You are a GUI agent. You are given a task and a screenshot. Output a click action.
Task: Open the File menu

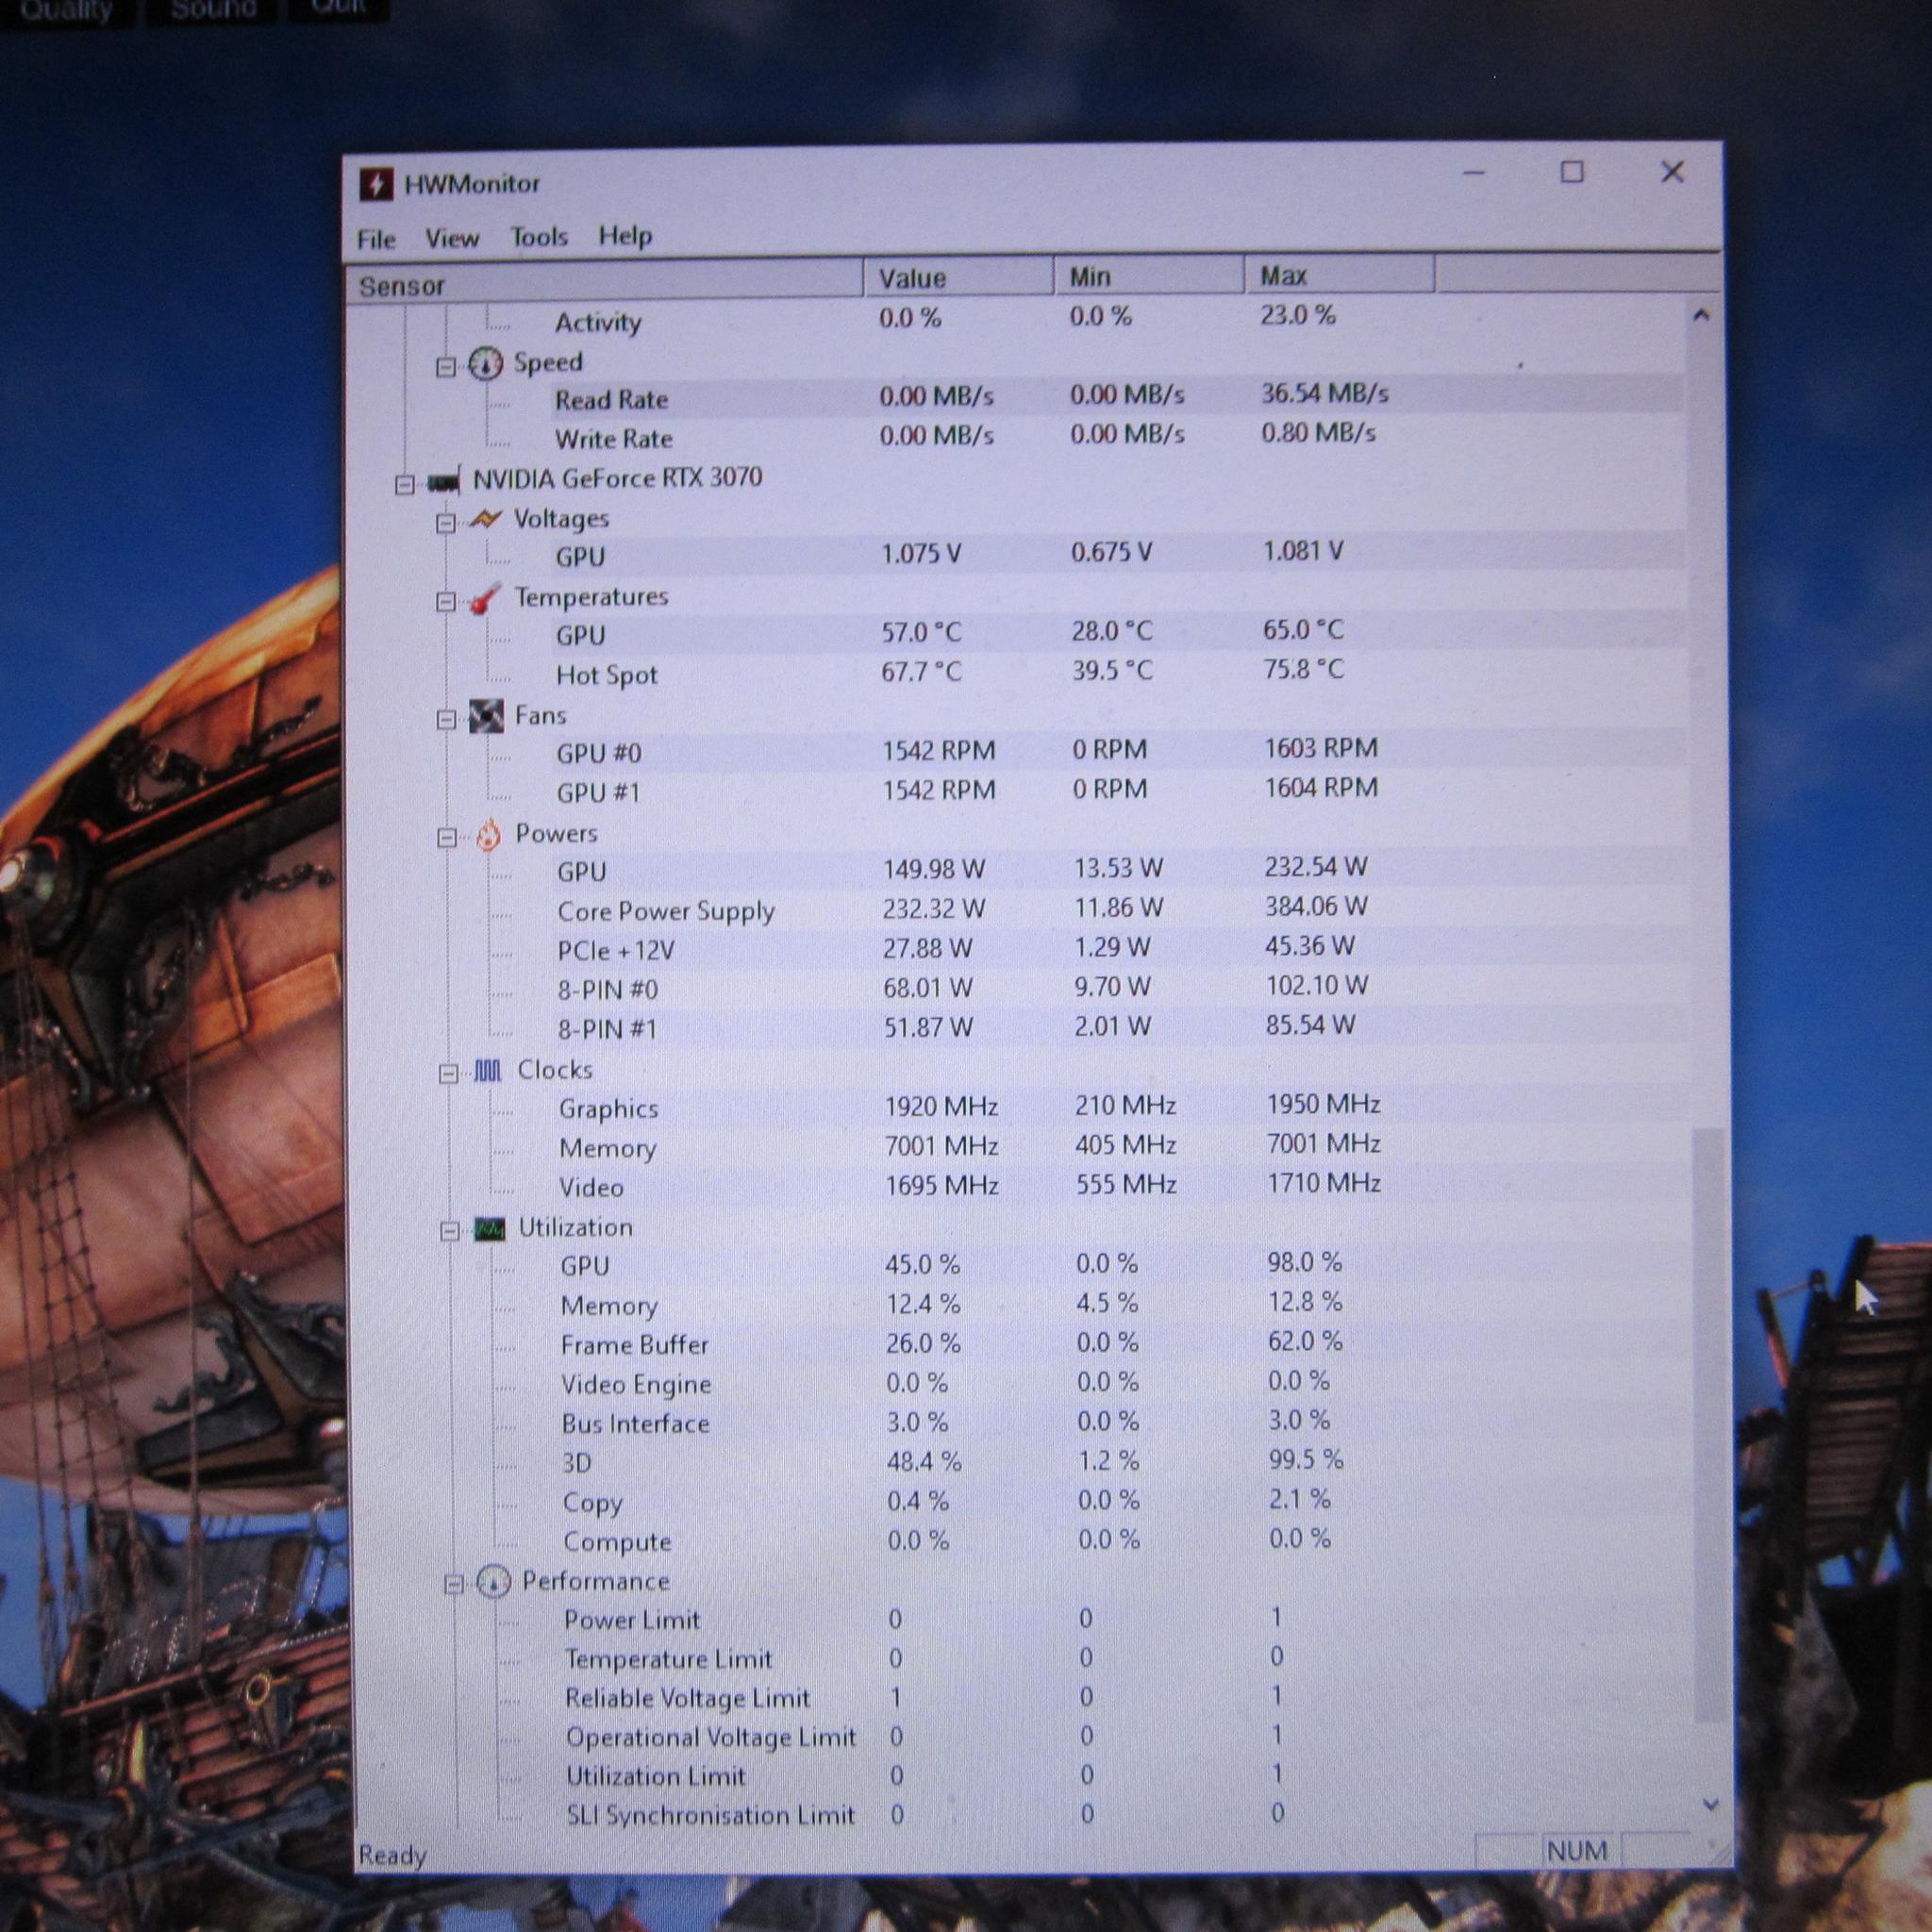(376, 240)
